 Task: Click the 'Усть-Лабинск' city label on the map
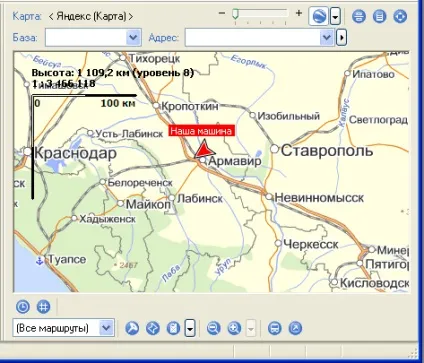pos(129,134)
